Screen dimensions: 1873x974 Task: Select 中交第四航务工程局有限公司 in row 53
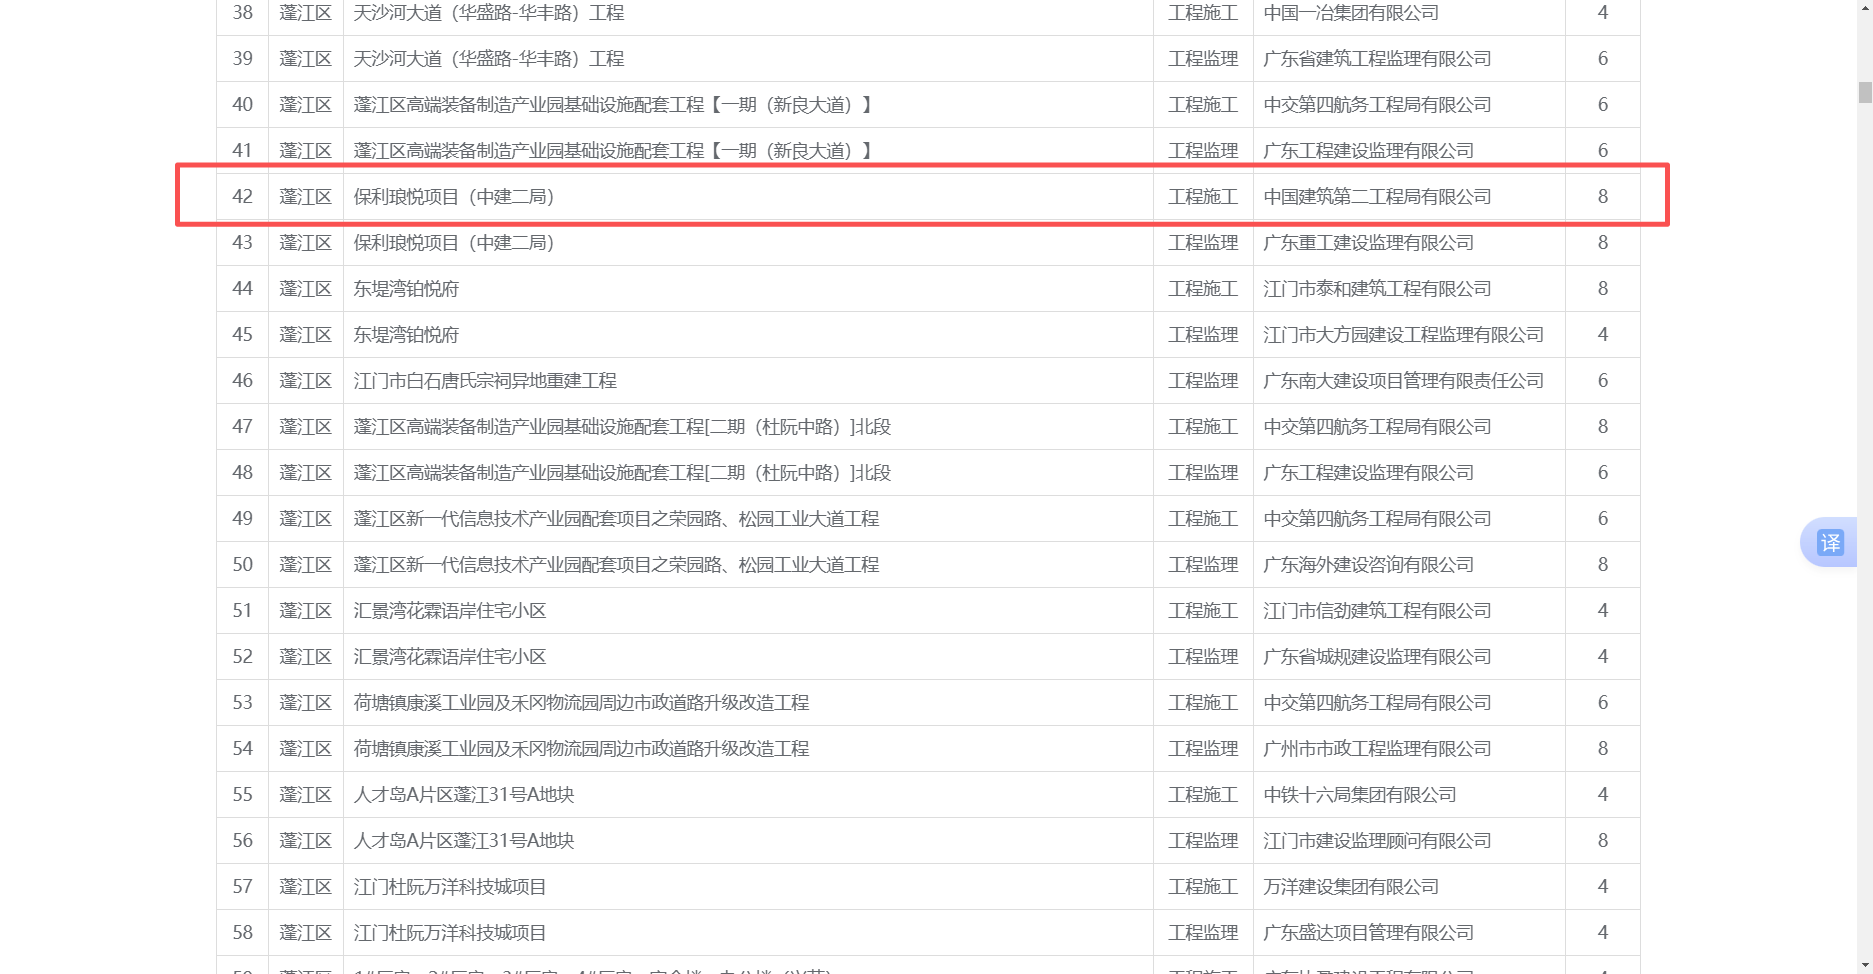[x=1377, y=703]
